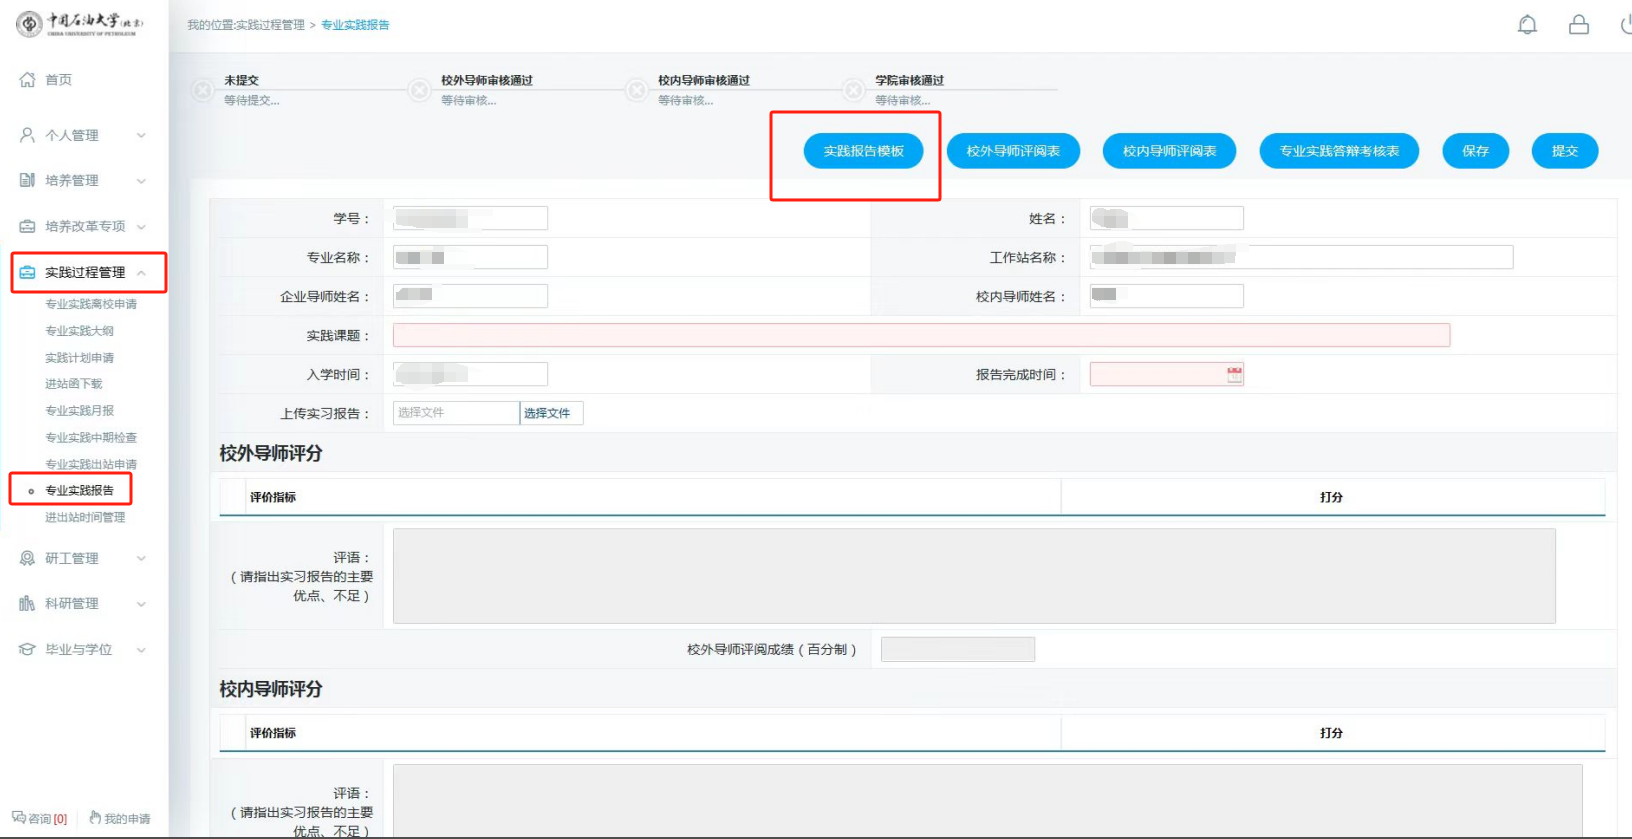Viewport: 1632px width, 839px height.
Task: Click the 实践报告模板 button
Action: pos(863,151)
